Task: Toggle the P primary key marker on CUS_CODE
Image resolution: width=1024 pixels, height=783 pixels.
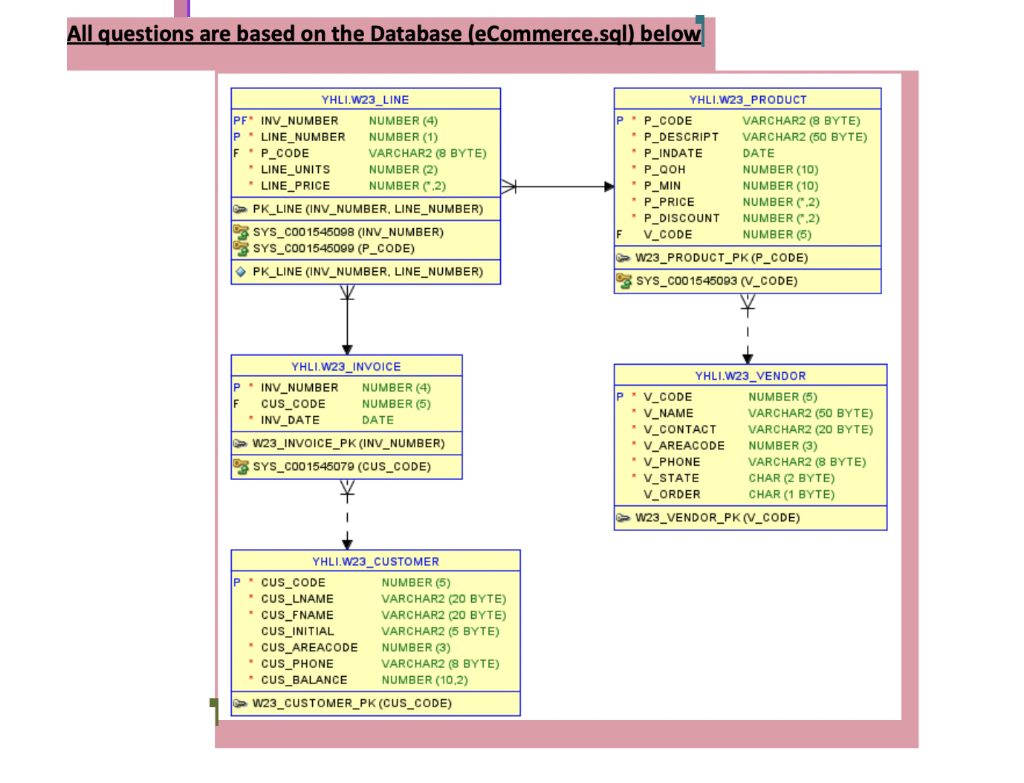Action: click(x=236, y=582)
